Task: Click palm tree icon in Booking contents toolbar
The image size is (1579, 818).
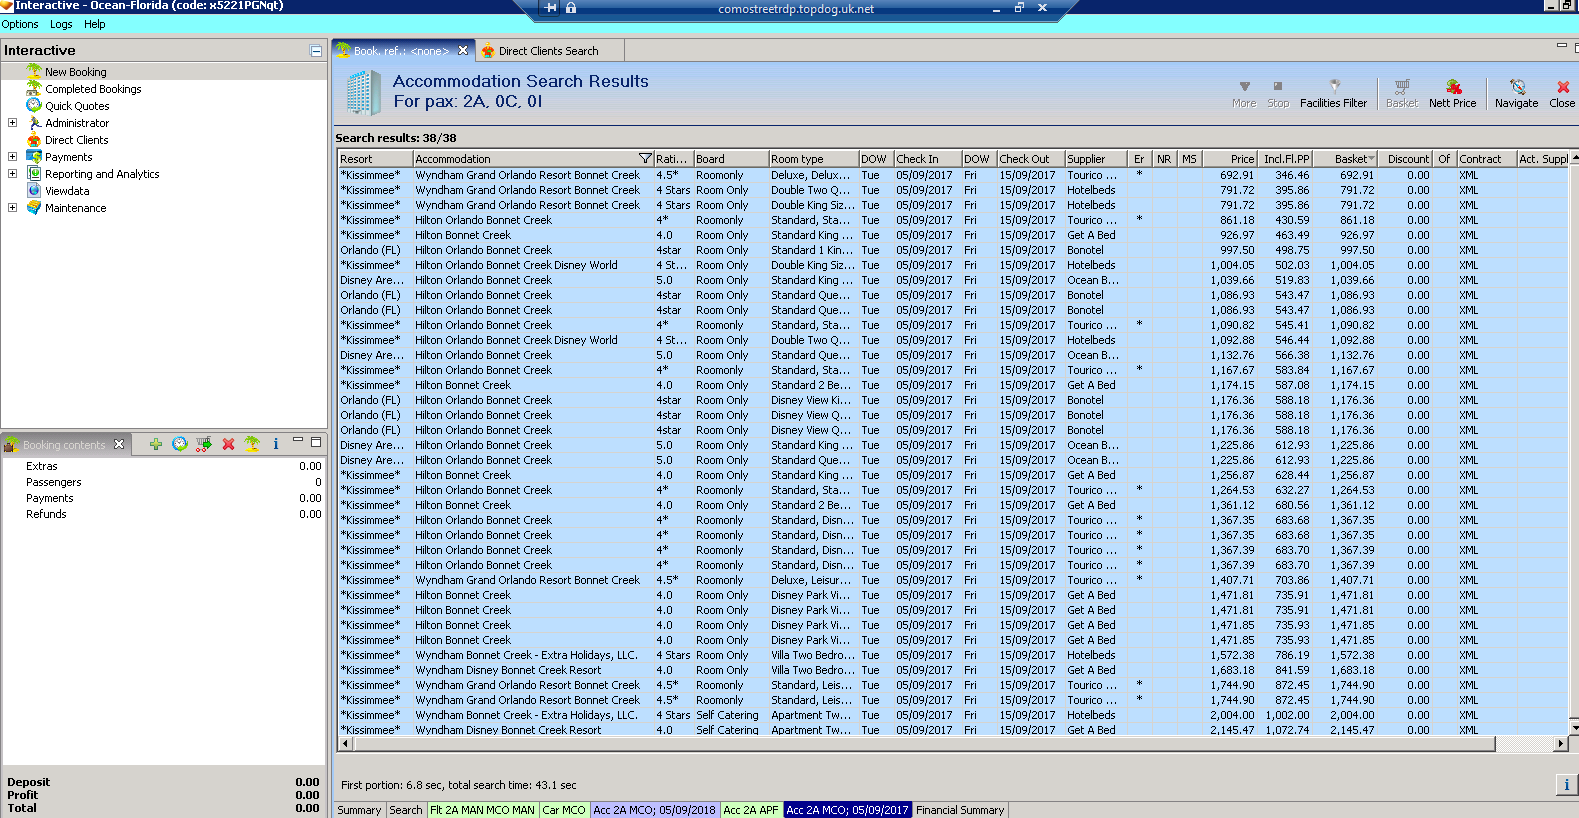Action: coord(252,444)
